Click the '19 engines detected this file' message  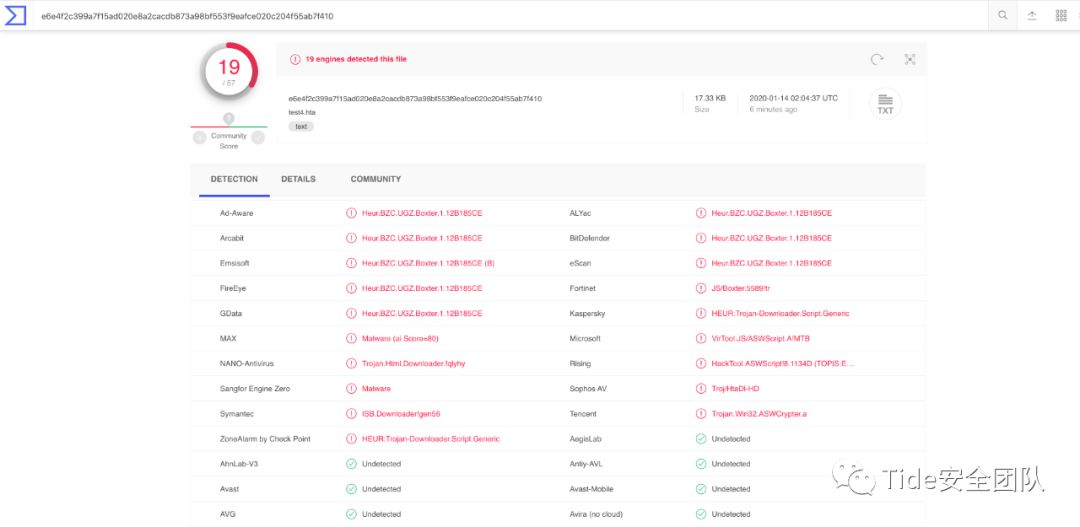click(x=356, y=59)
